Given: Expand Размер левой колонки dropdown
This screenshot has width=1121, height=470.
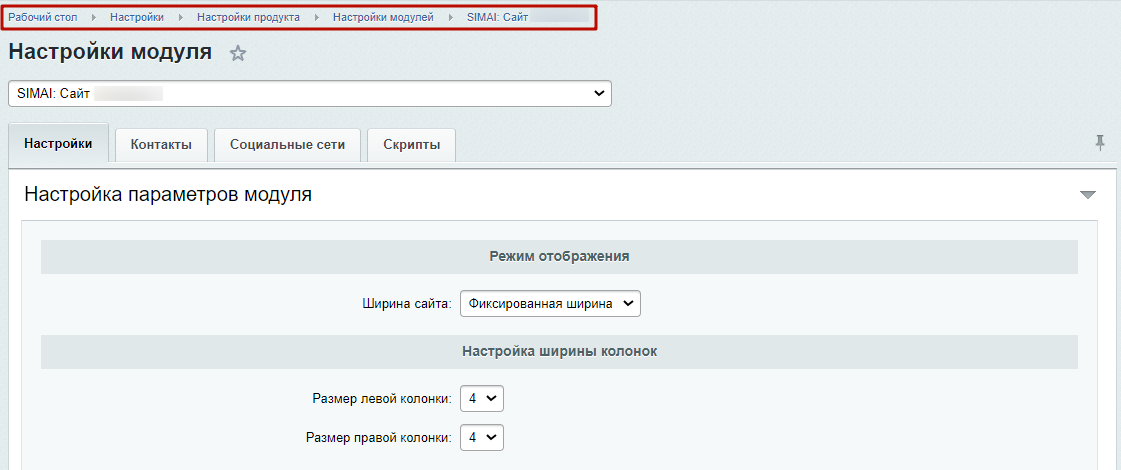Looking at the screenshot, I should click(482, 399).
